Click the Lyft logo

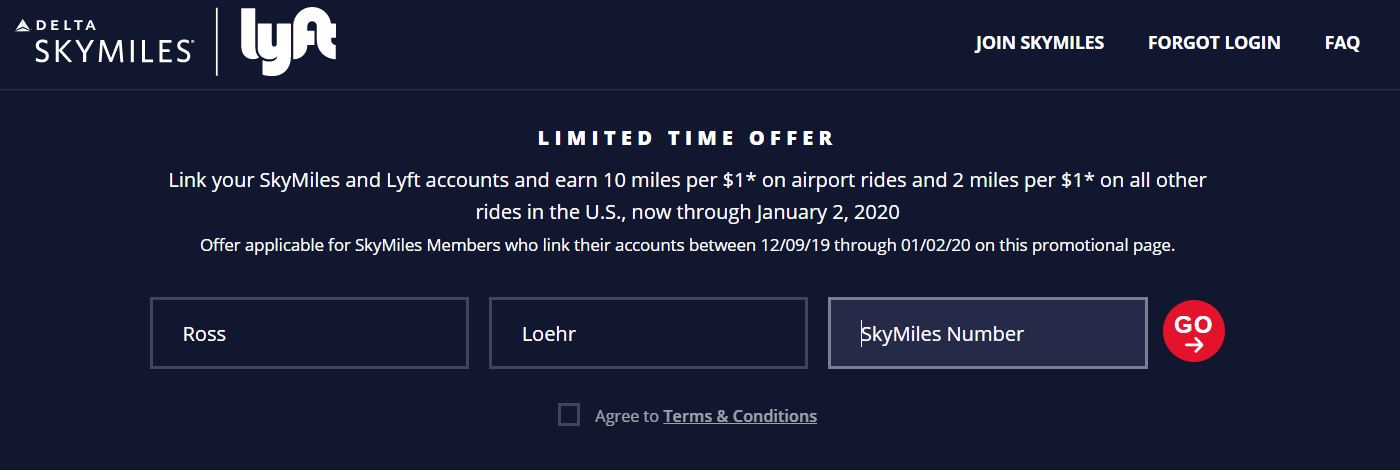click(288, 42)
